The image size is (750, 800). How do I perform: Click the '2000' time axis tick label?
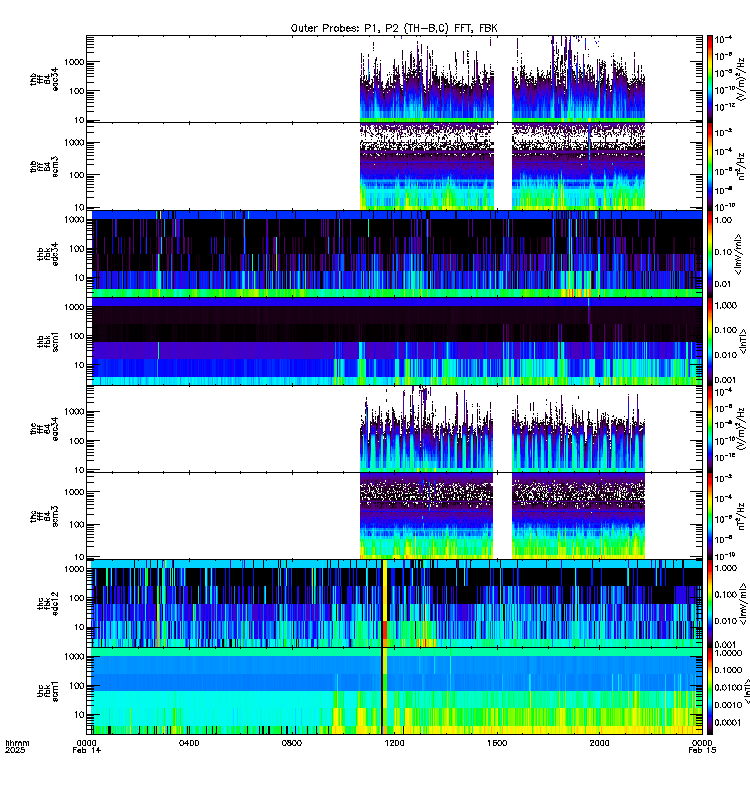click(599, 743)
